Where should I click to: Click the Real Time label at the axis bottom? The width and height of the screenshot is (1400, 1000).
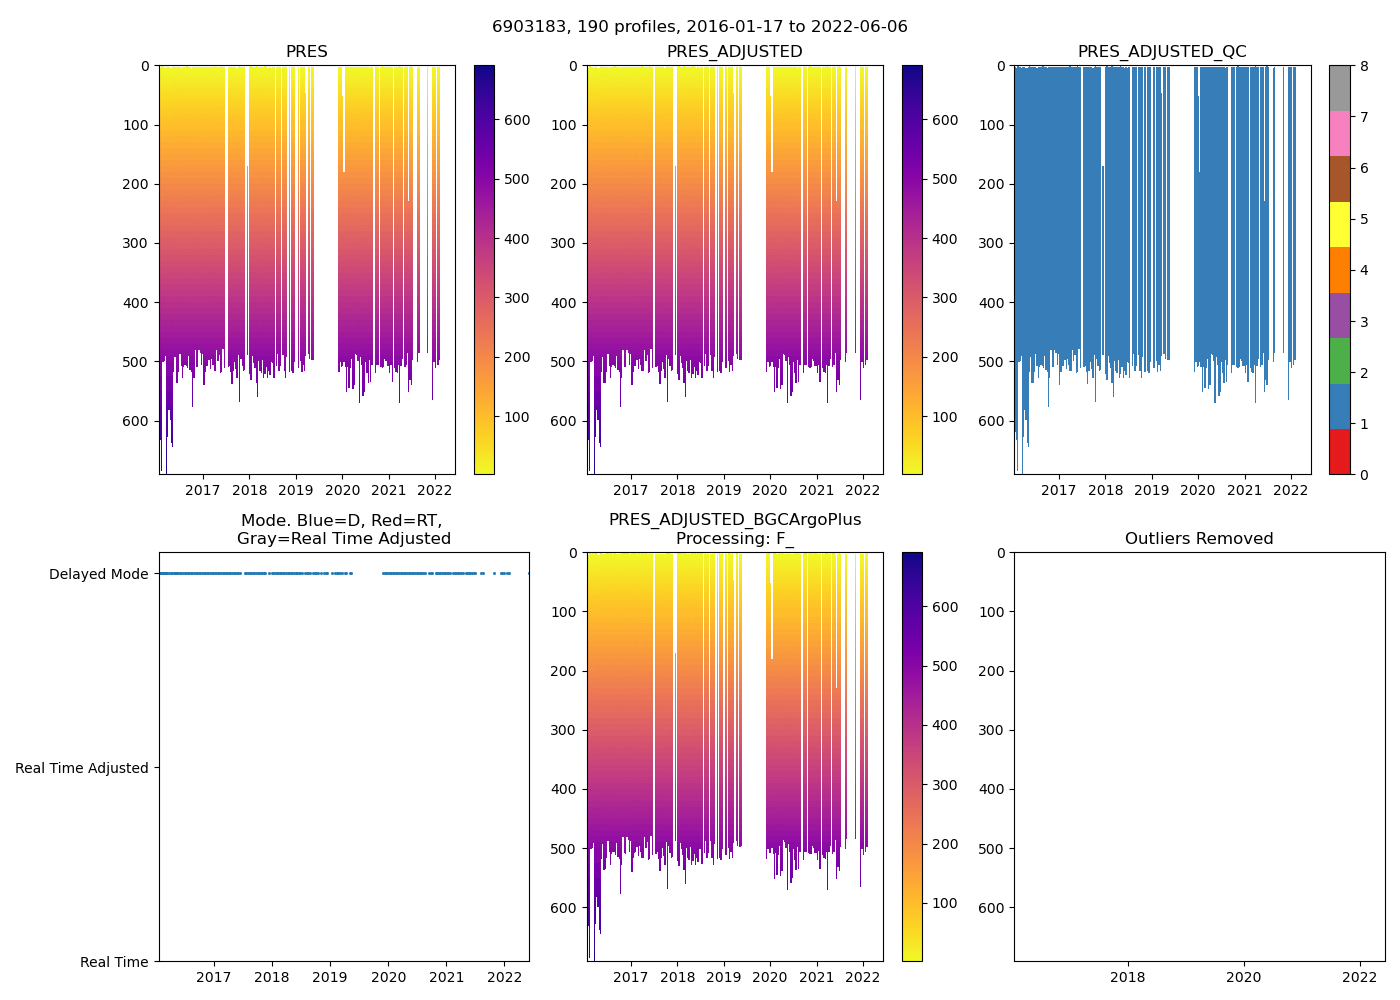coord(114,962)
